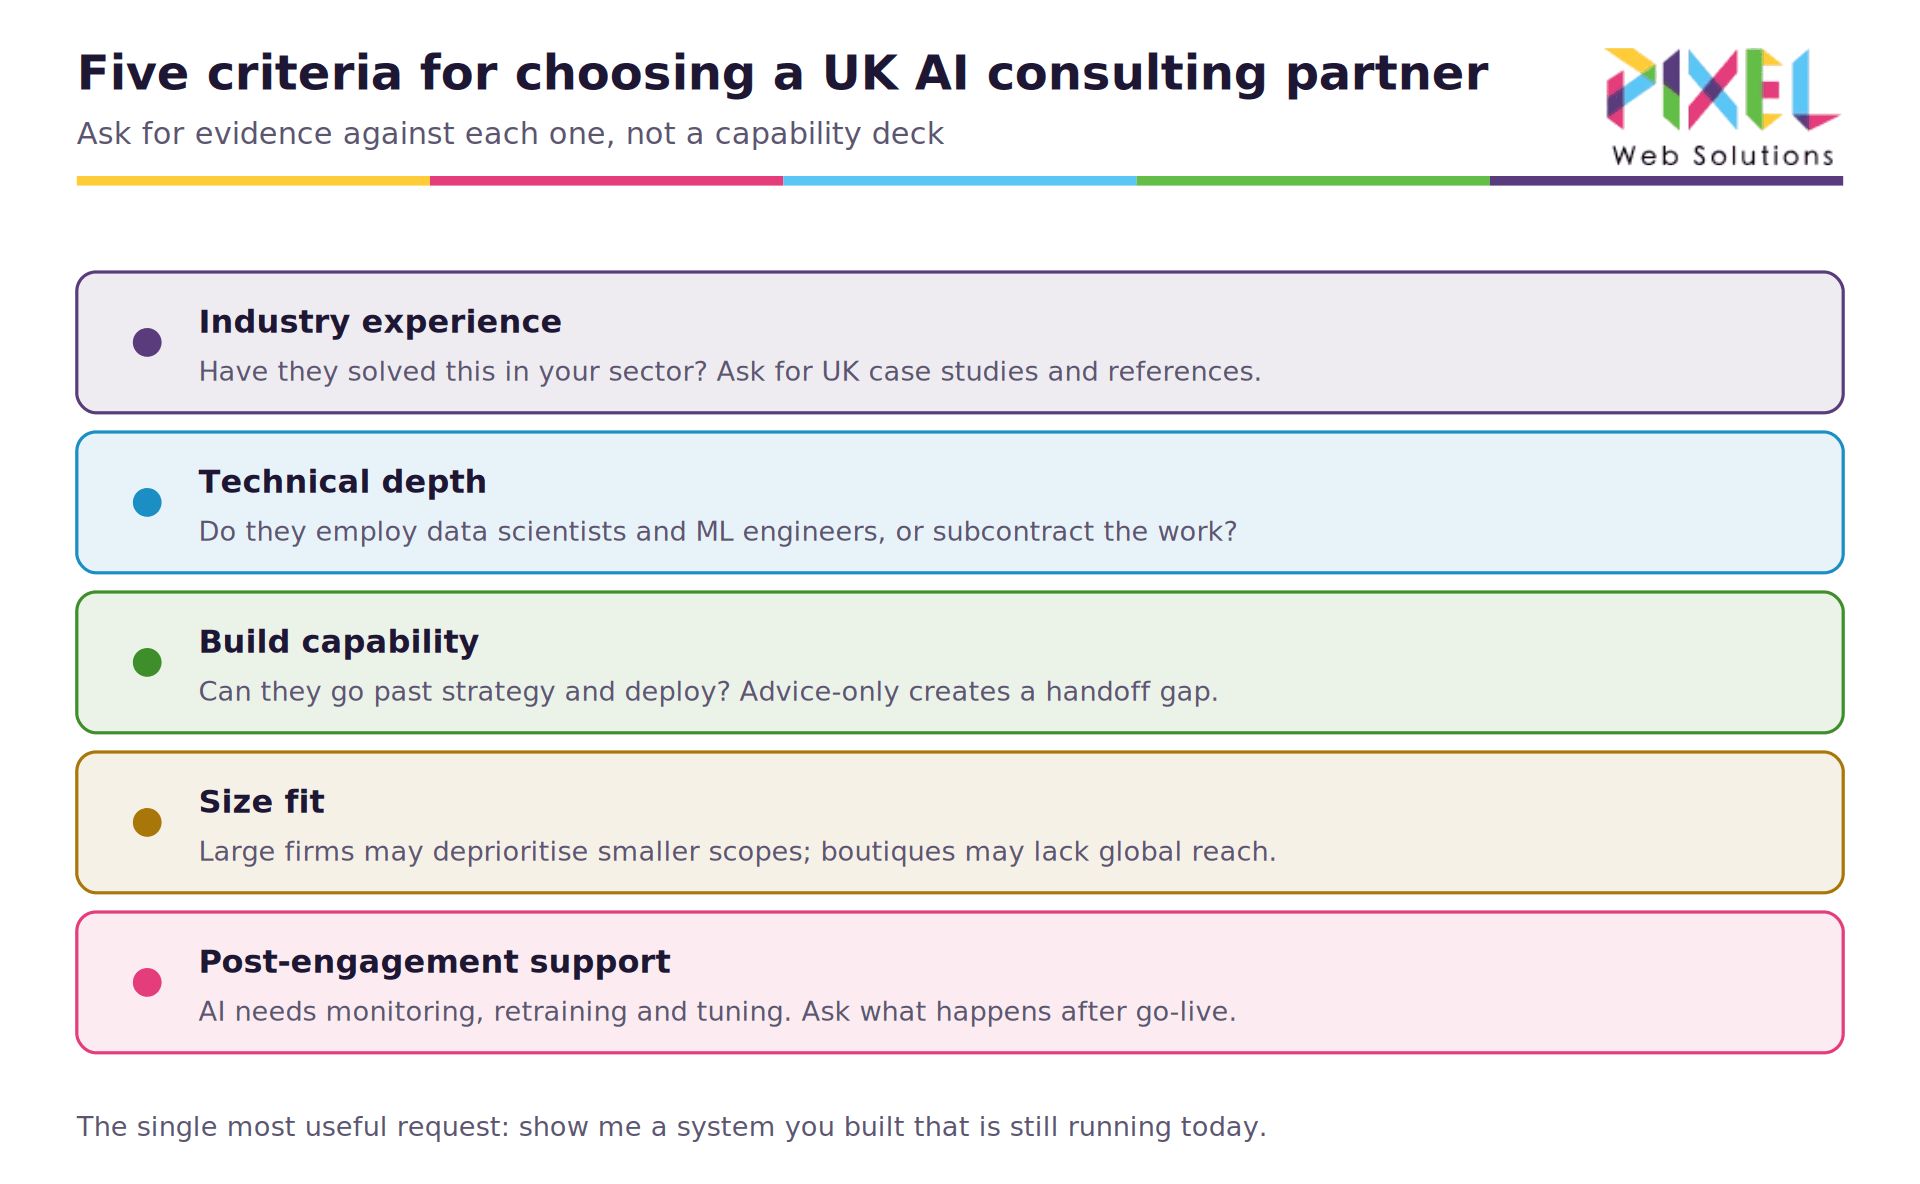Click the blue bullet beside Technical depth

[x=147, y=502]
